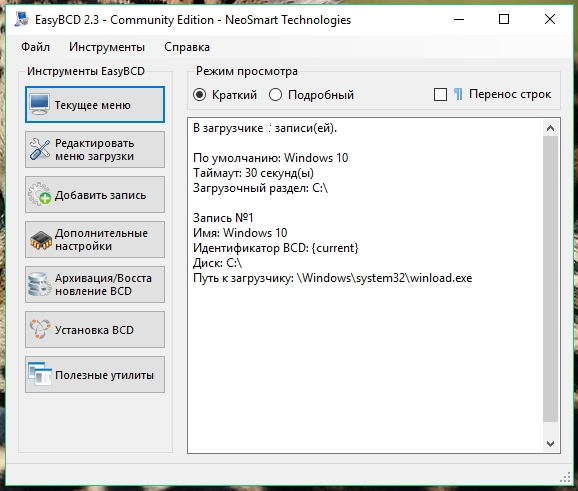
Task: Click the monitor icon on Текущее меню
Action: 39,105
